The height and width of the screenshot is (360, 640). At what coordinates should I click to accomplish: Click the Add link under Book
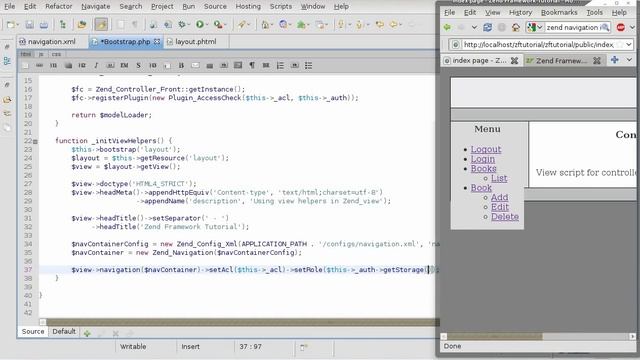point(499,198)
